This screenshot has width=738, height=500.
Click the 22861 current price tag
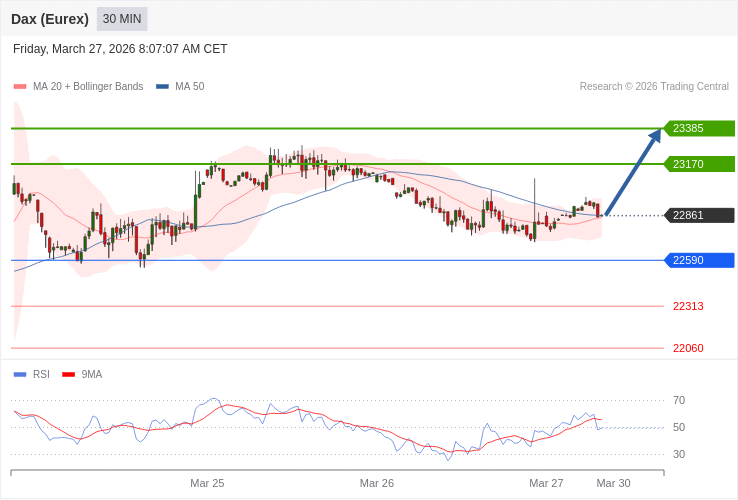[699, 215]
